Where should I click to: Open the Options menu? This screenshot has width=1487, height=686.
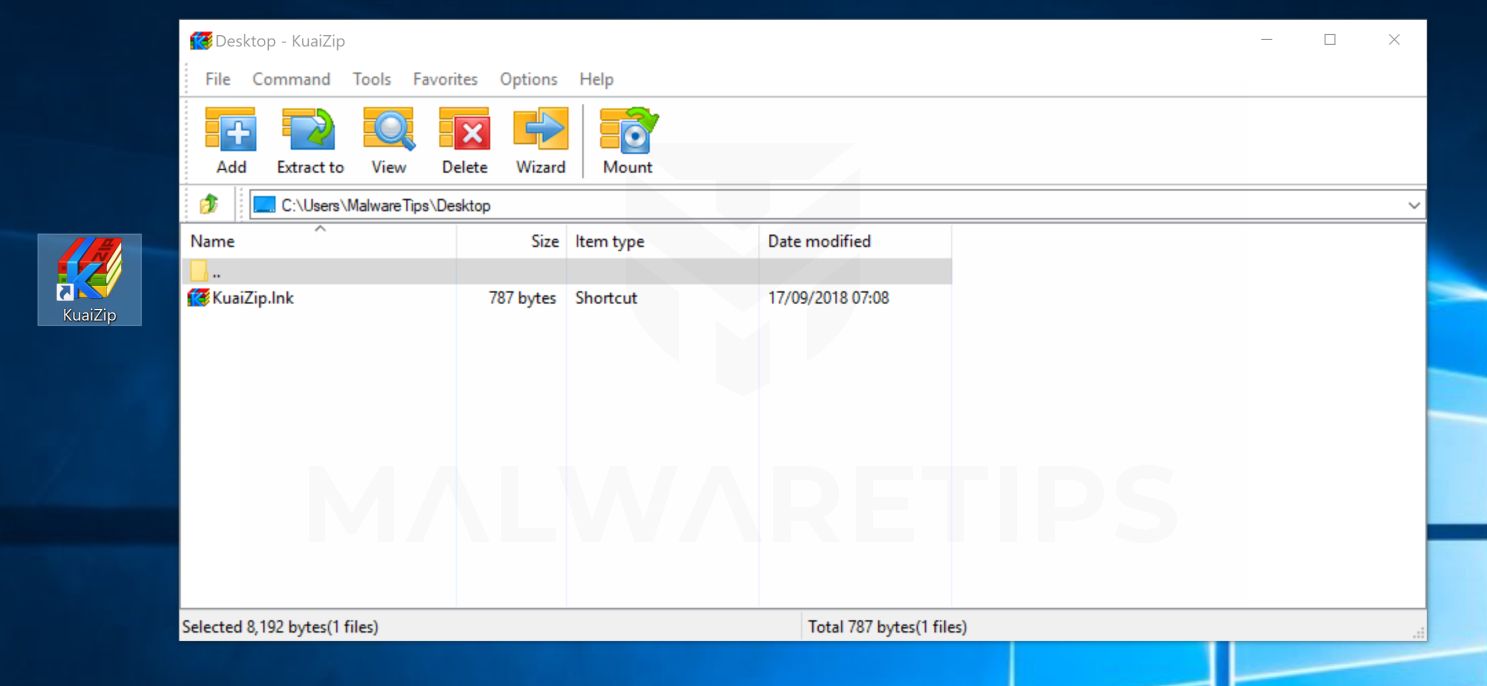point(528,79)
